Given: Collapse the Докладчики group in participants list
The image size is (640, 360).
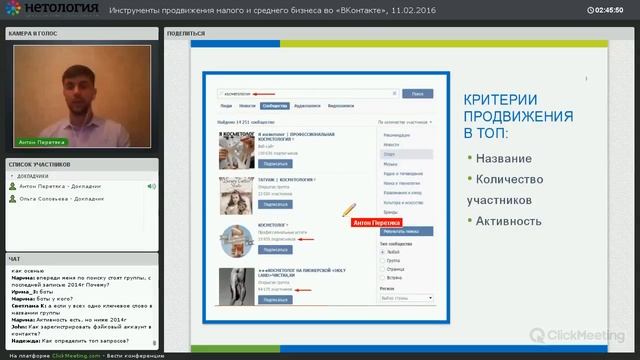Looking at the screenshot, I should click(x=12, y=176).
